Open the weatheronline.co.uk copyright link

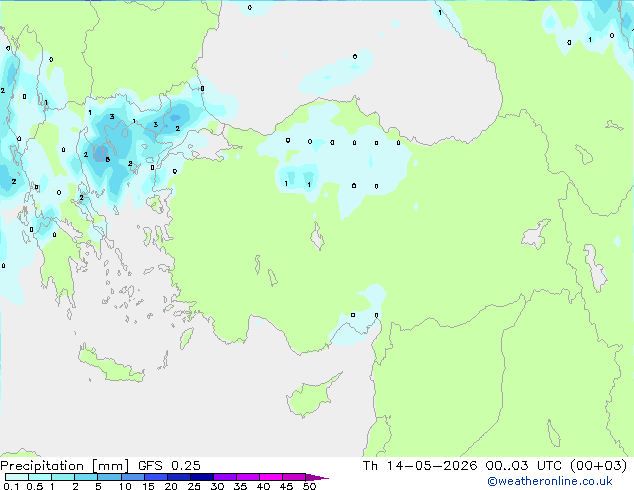pos(550,481)
